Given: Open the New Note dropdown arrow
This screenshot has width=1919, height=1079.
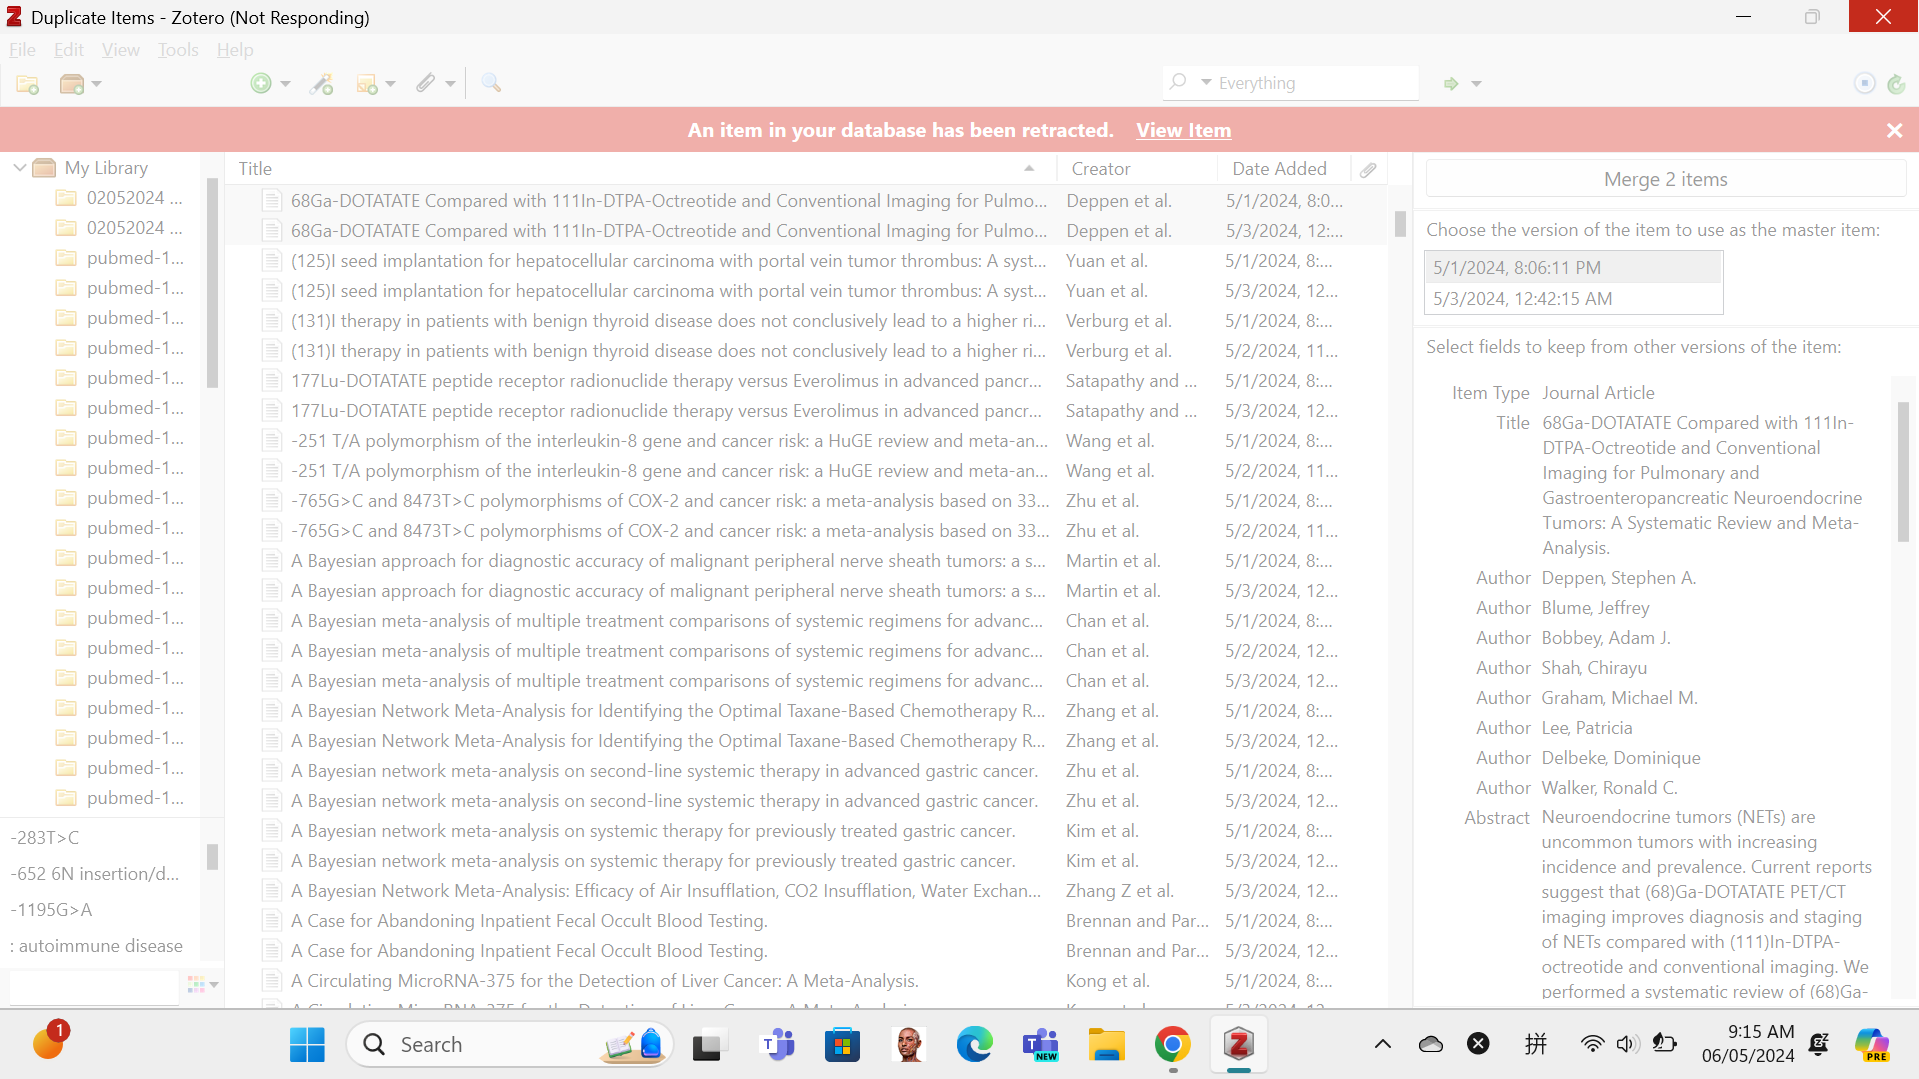Looking at the screenshot, I should point(391,84).
